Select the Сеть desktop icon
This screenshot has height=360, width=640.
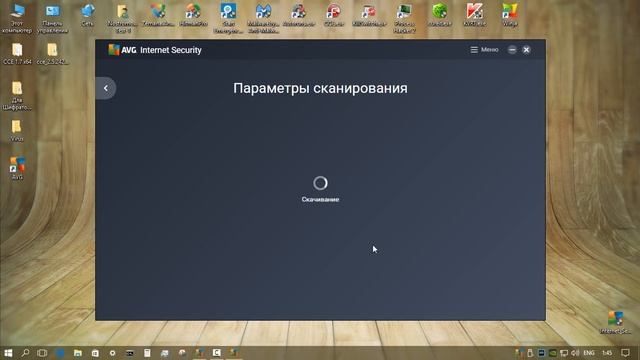[87, 16]
